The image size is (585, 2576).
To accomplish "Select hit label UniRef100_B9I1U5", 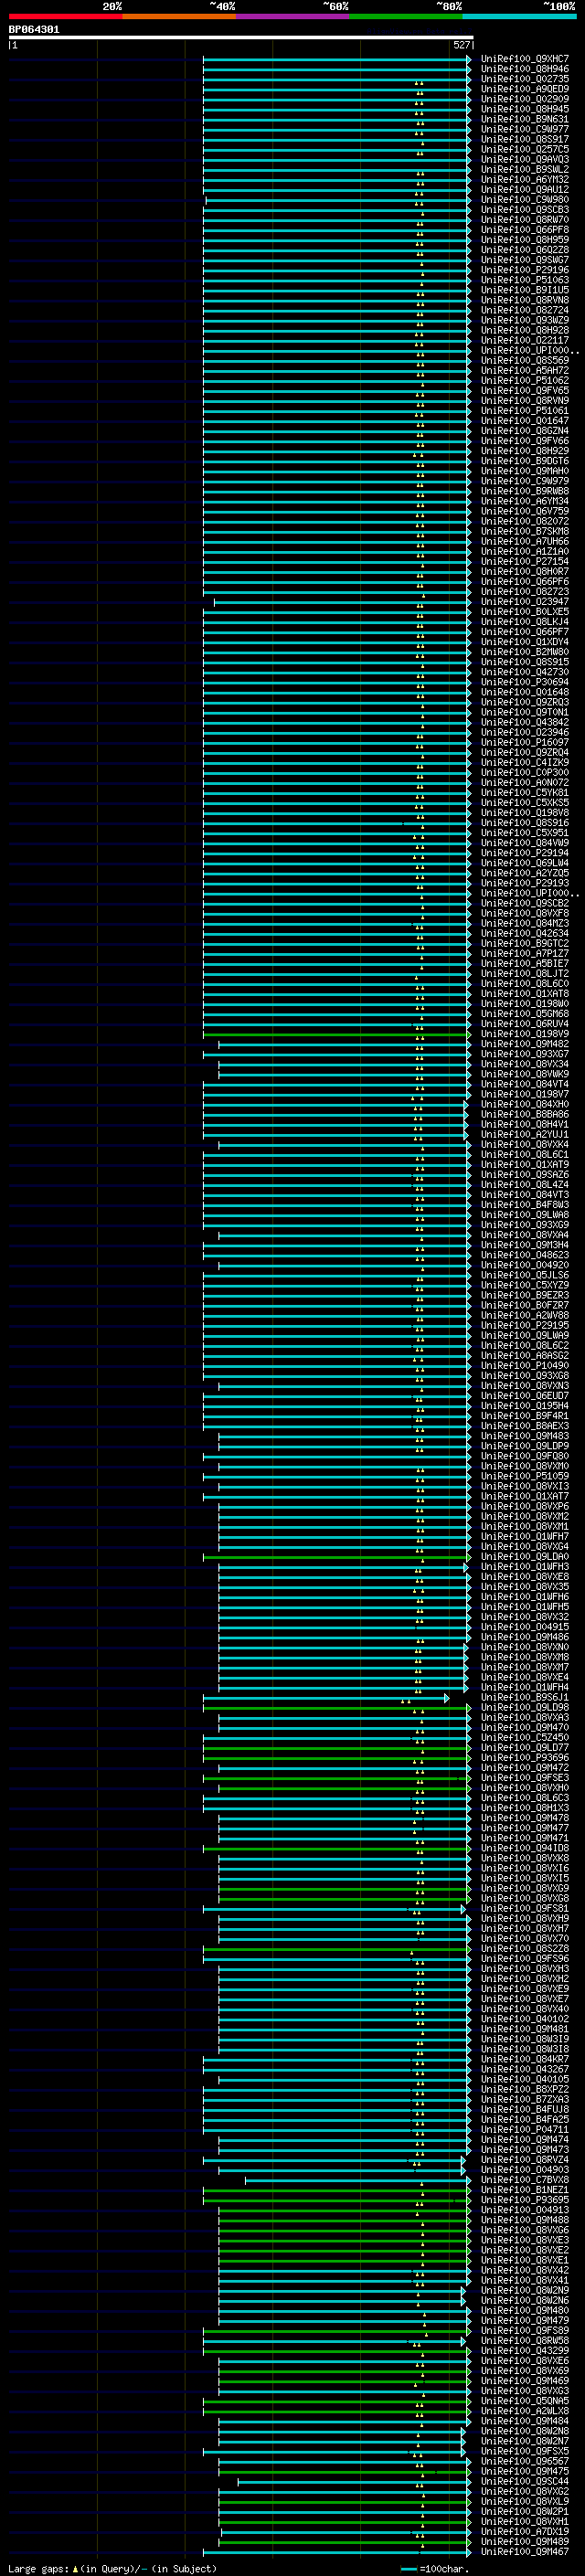I will pyautogui.click(x=525, y=290).
